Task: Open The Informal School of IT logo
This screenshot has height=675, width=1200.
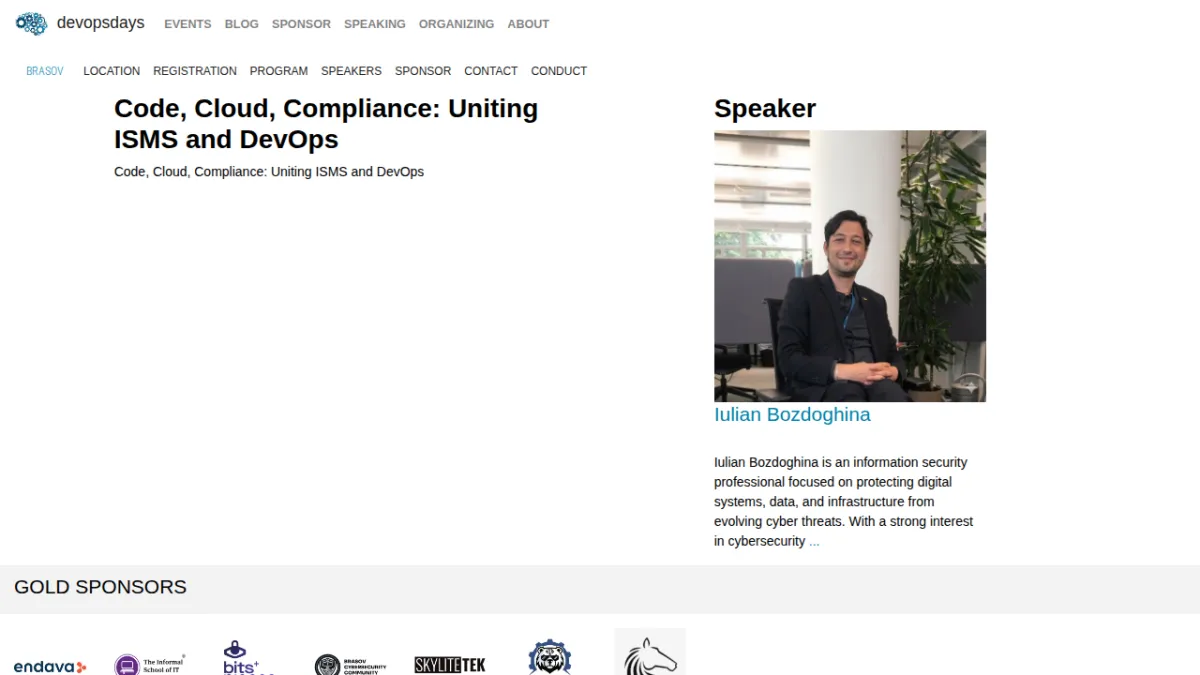Action: coord(149,664)
